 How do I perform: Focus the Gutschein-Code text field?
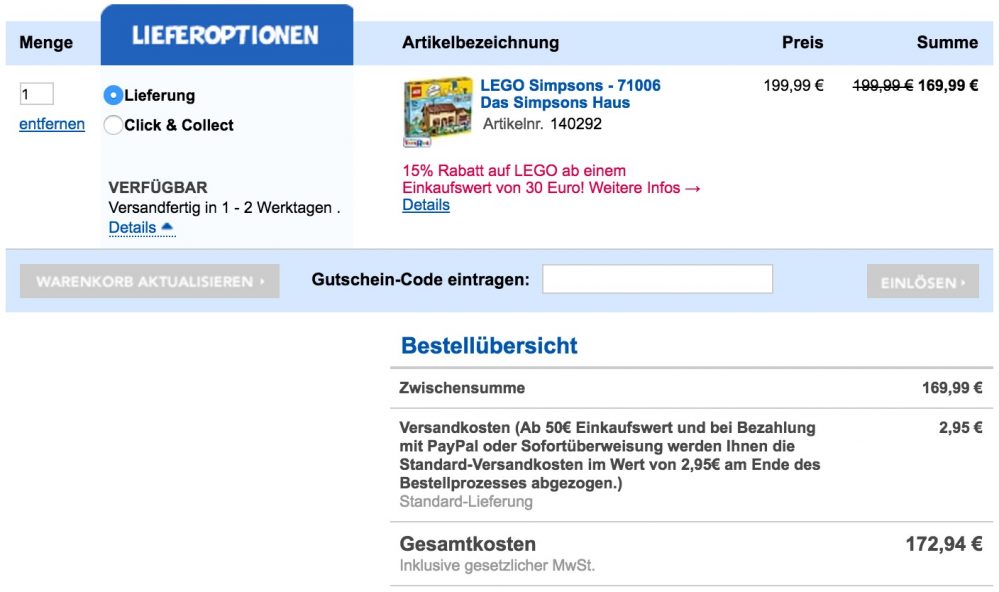657,280
